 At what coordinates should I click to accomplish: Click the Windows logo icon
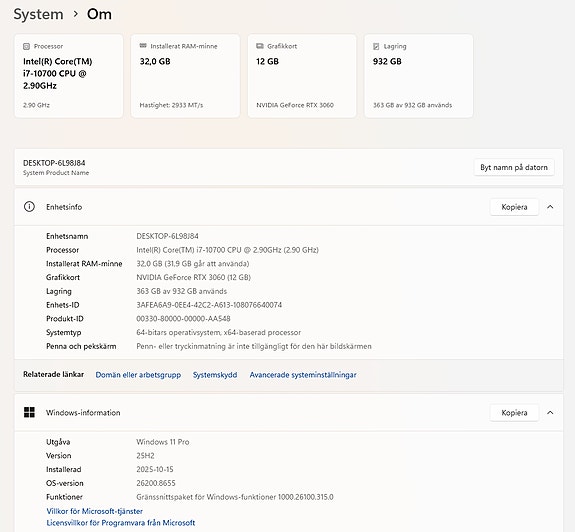pos(29,412)
